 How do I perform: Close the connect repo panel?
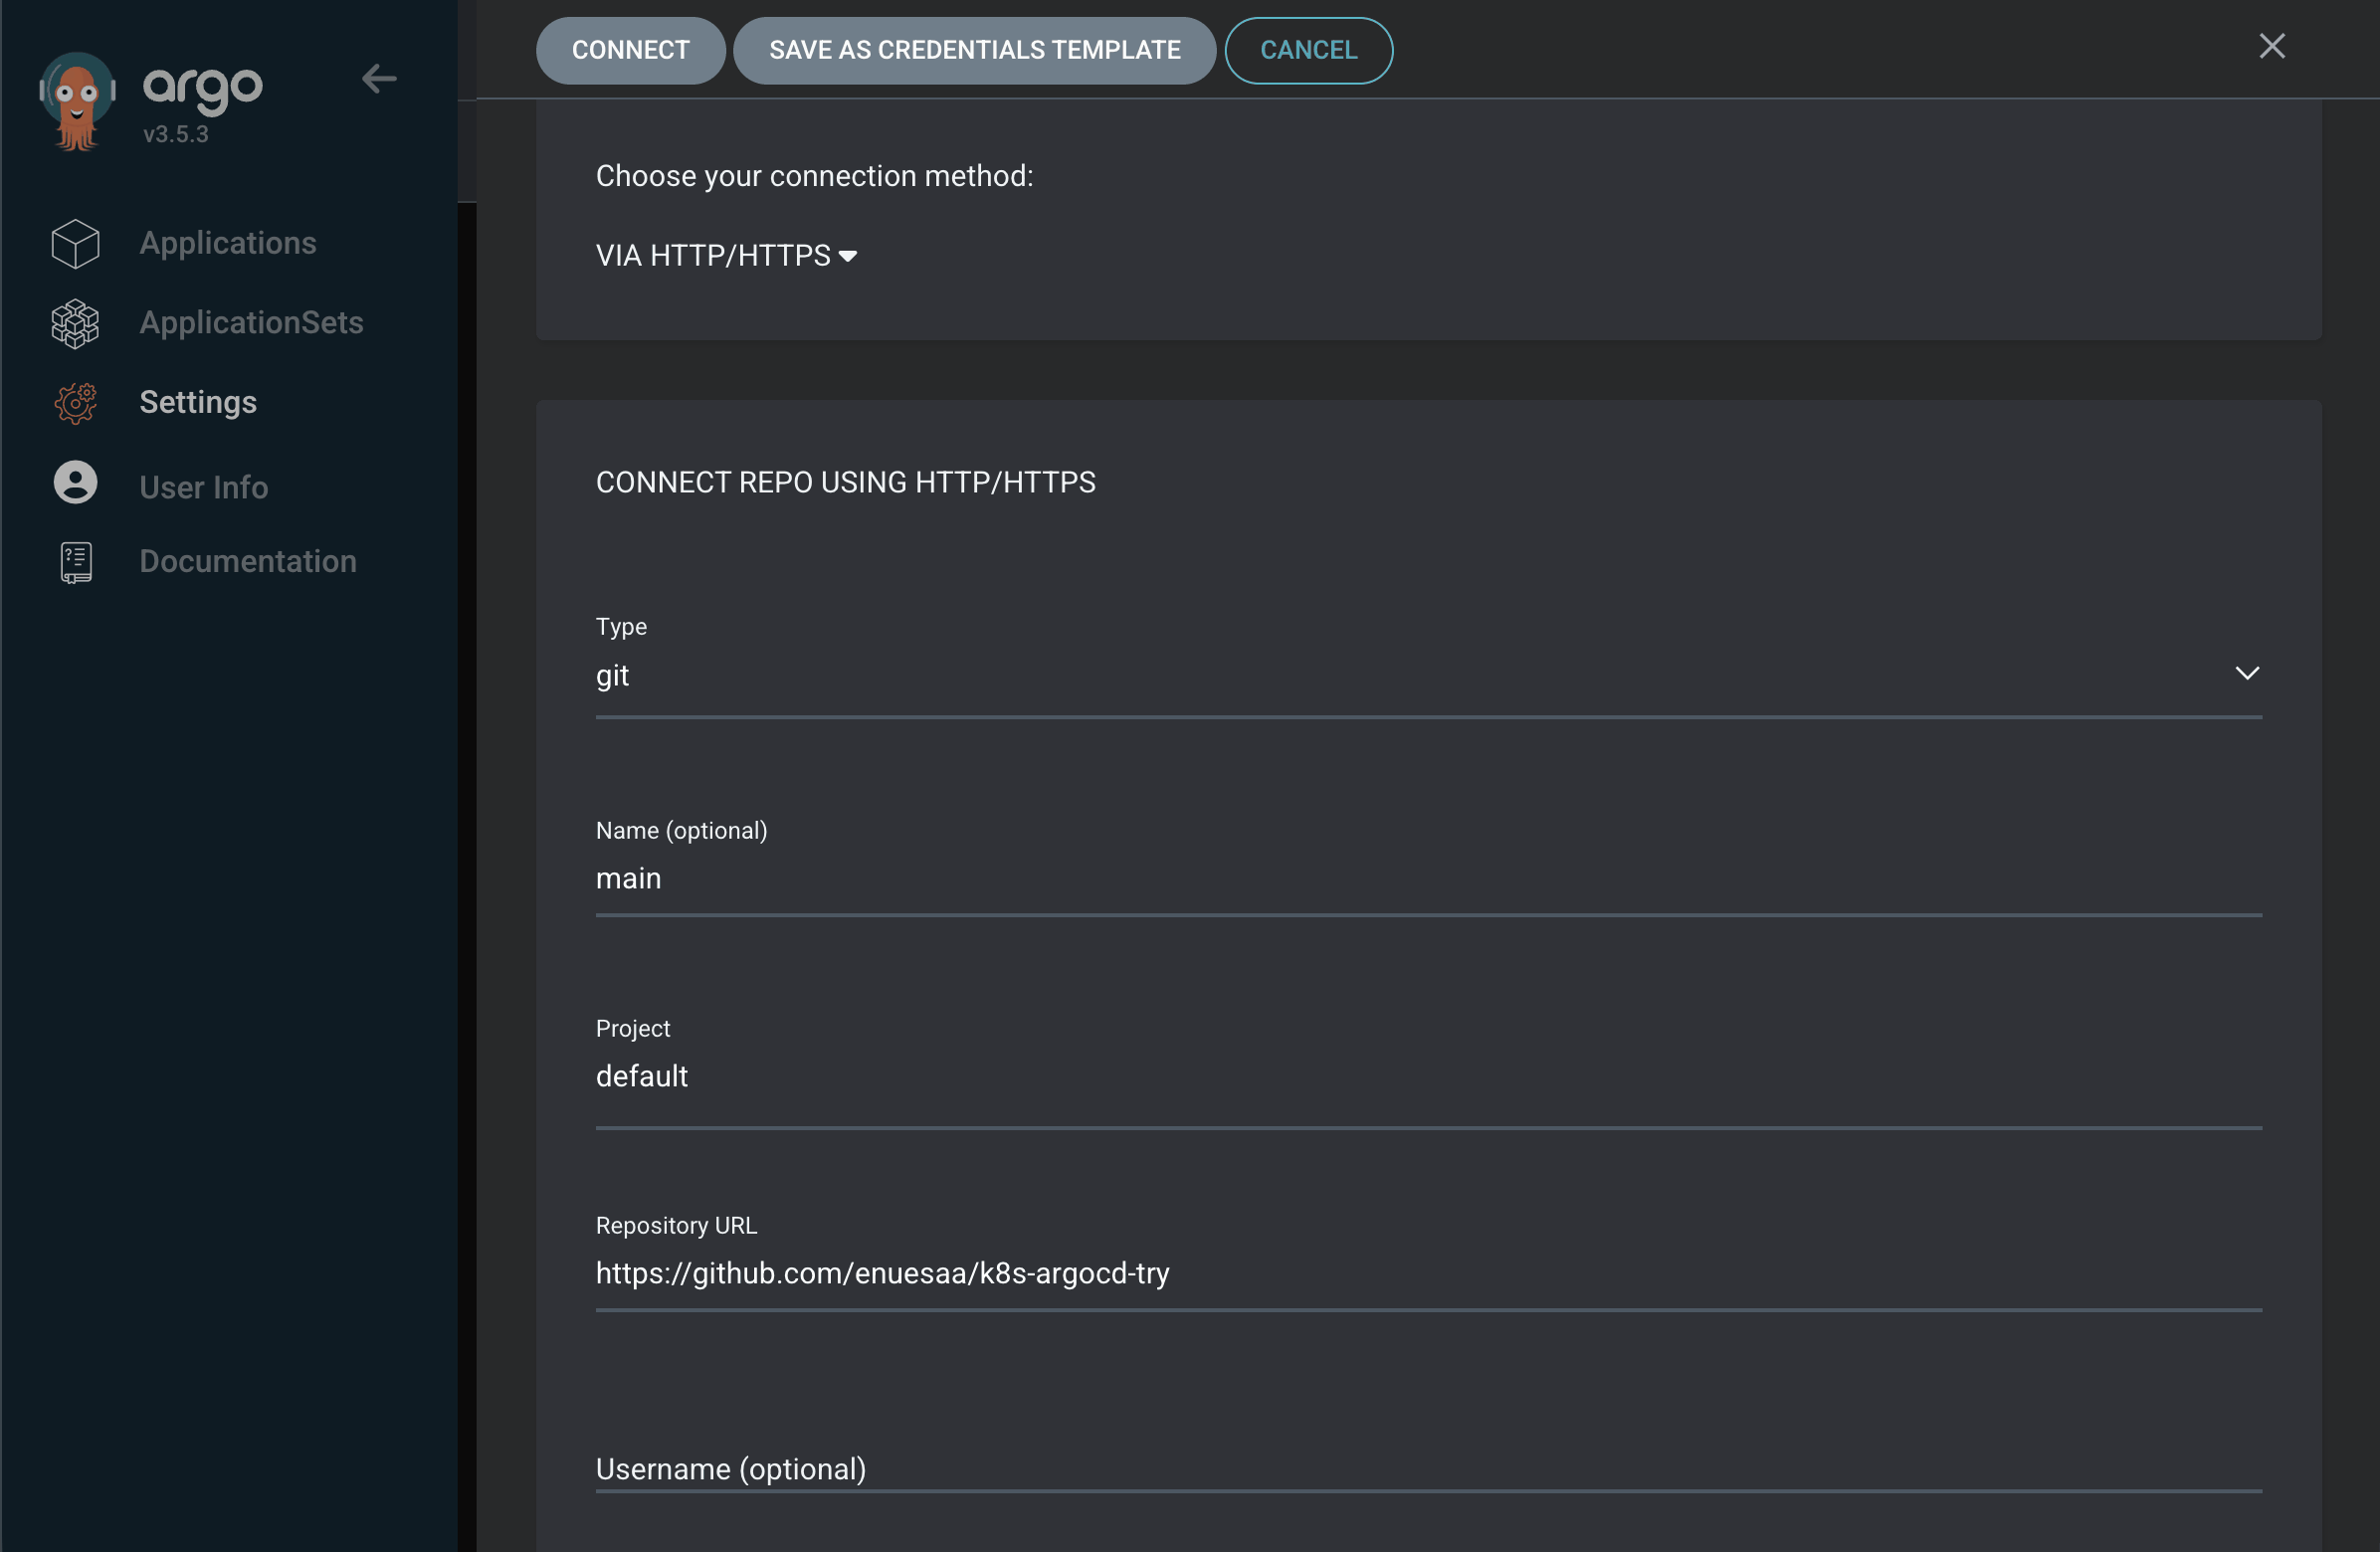2272,46
